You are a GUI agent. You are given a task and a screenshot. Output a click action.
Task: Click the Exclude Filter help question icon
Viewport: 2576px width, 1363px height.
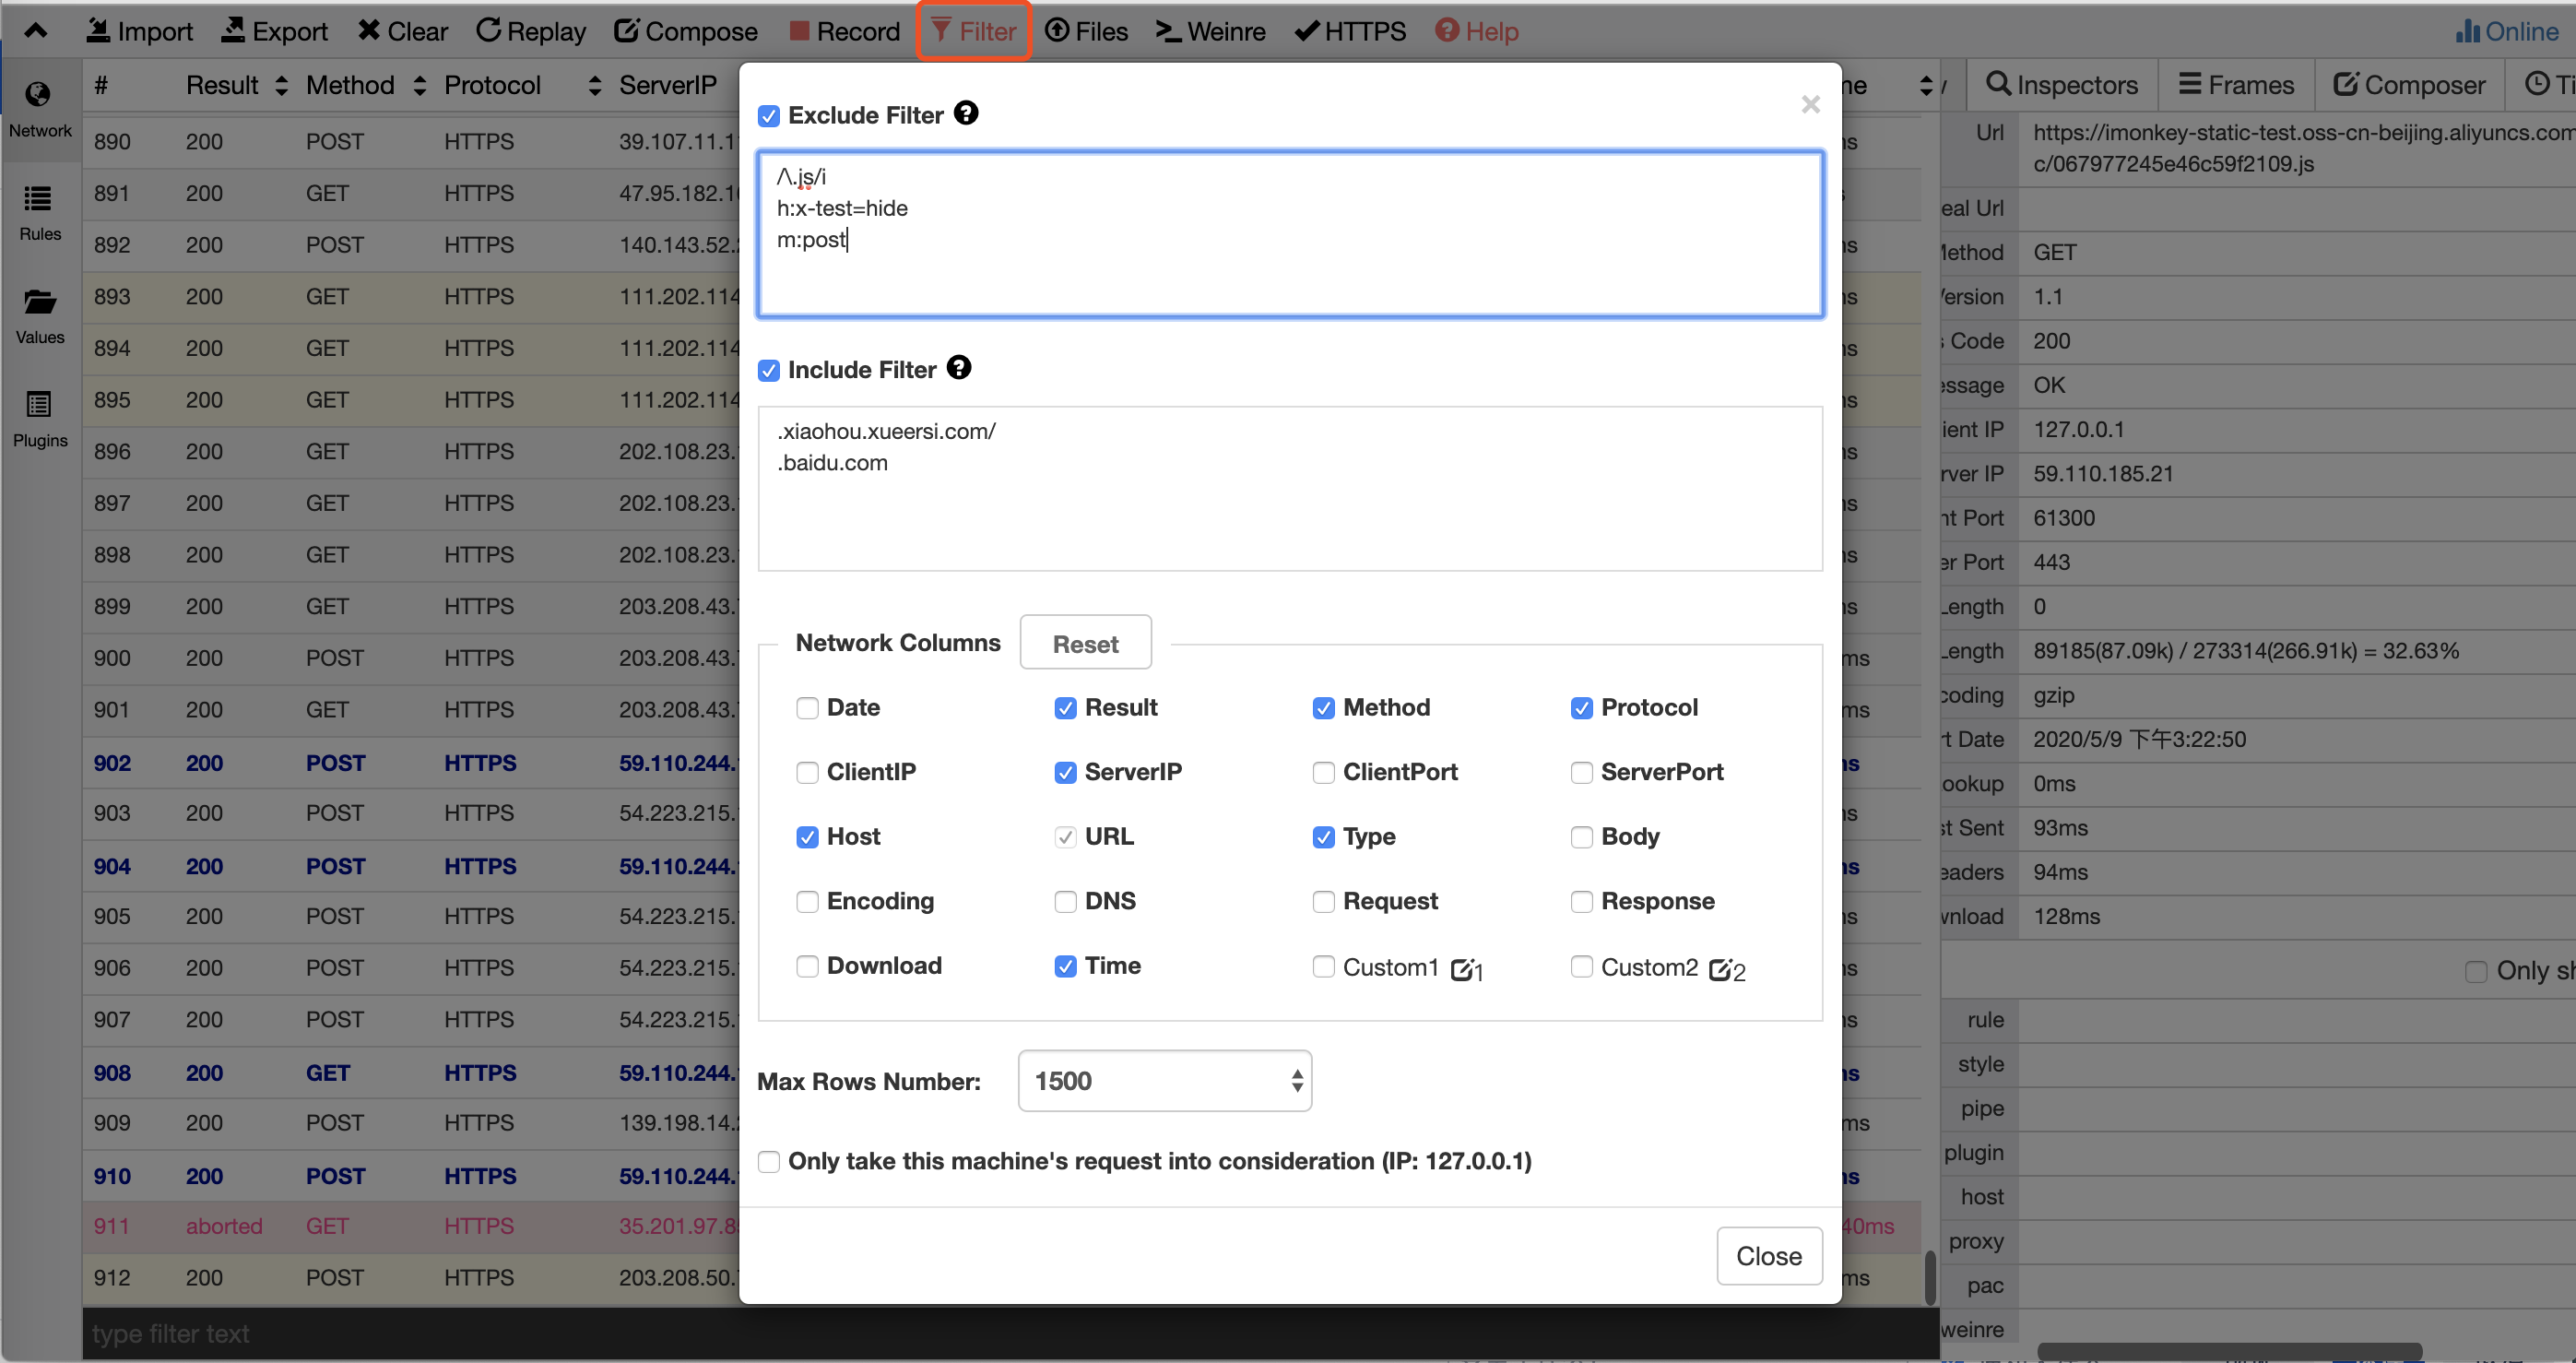point(965,113)
